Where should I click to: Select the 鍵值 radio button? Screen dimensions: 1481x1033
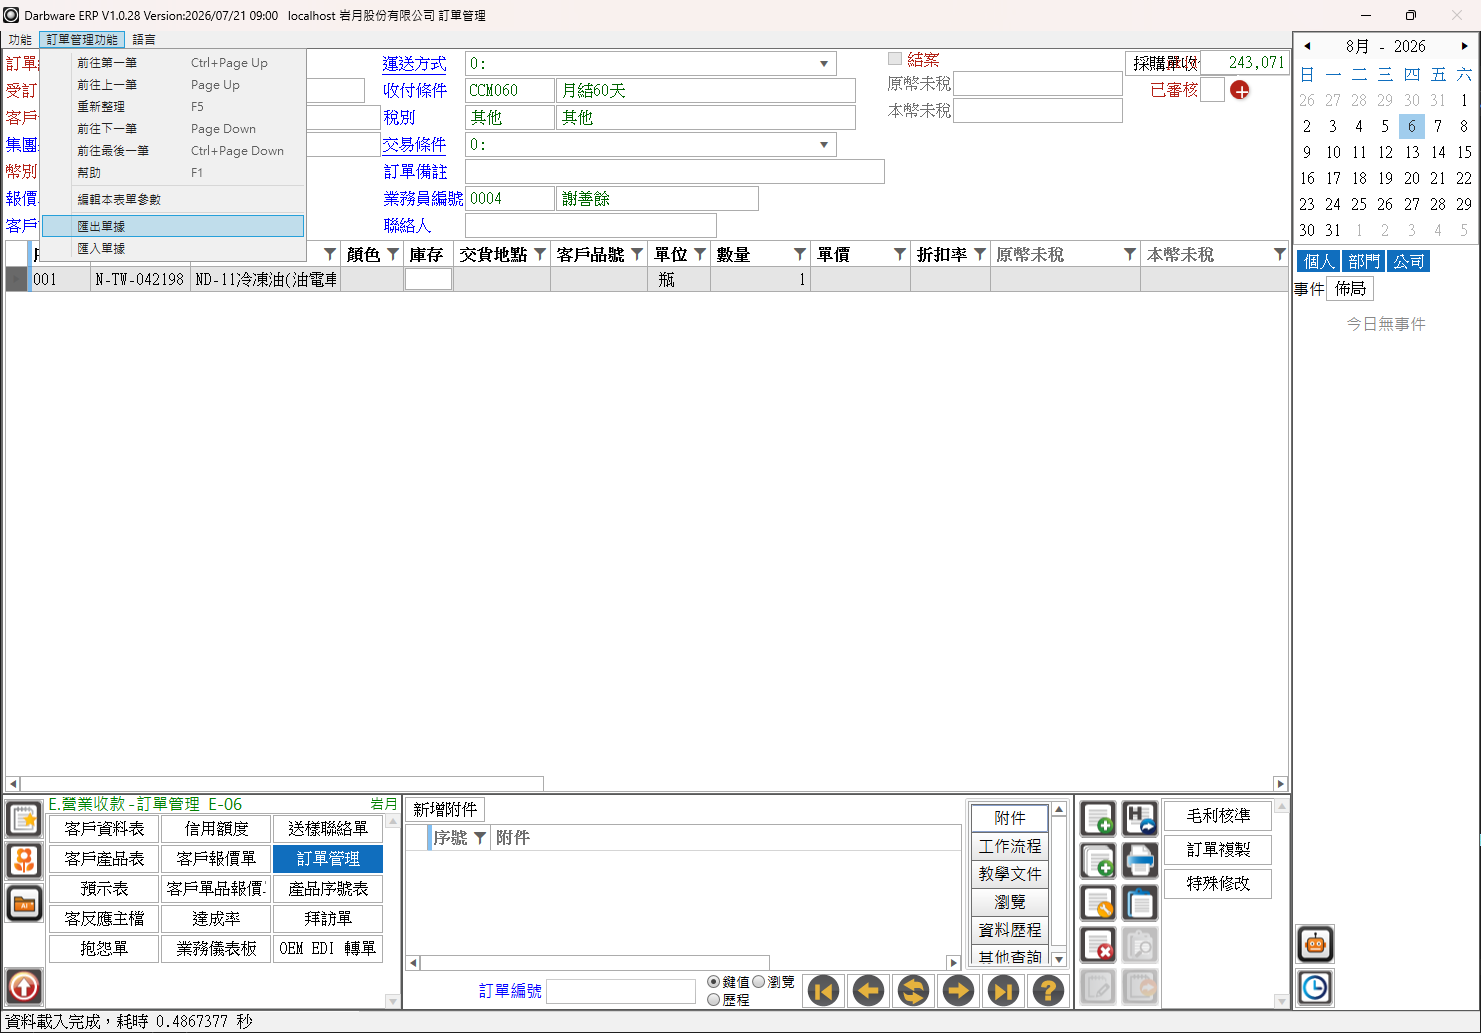pyautogui.click(x=714, y=982)
